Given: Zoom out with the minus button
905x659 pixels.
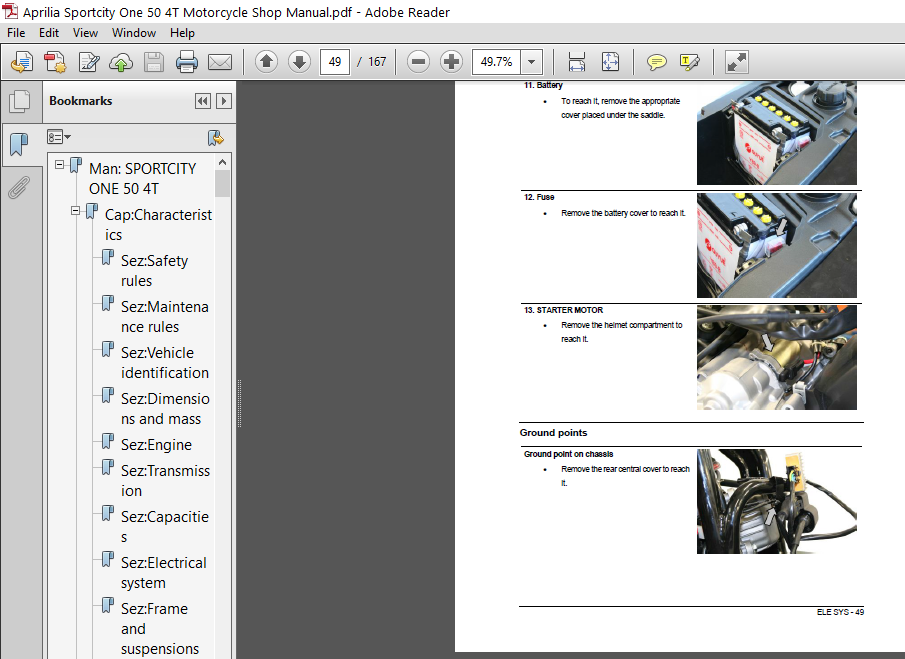Looking at the screenshot, I should tap(418, 61).
